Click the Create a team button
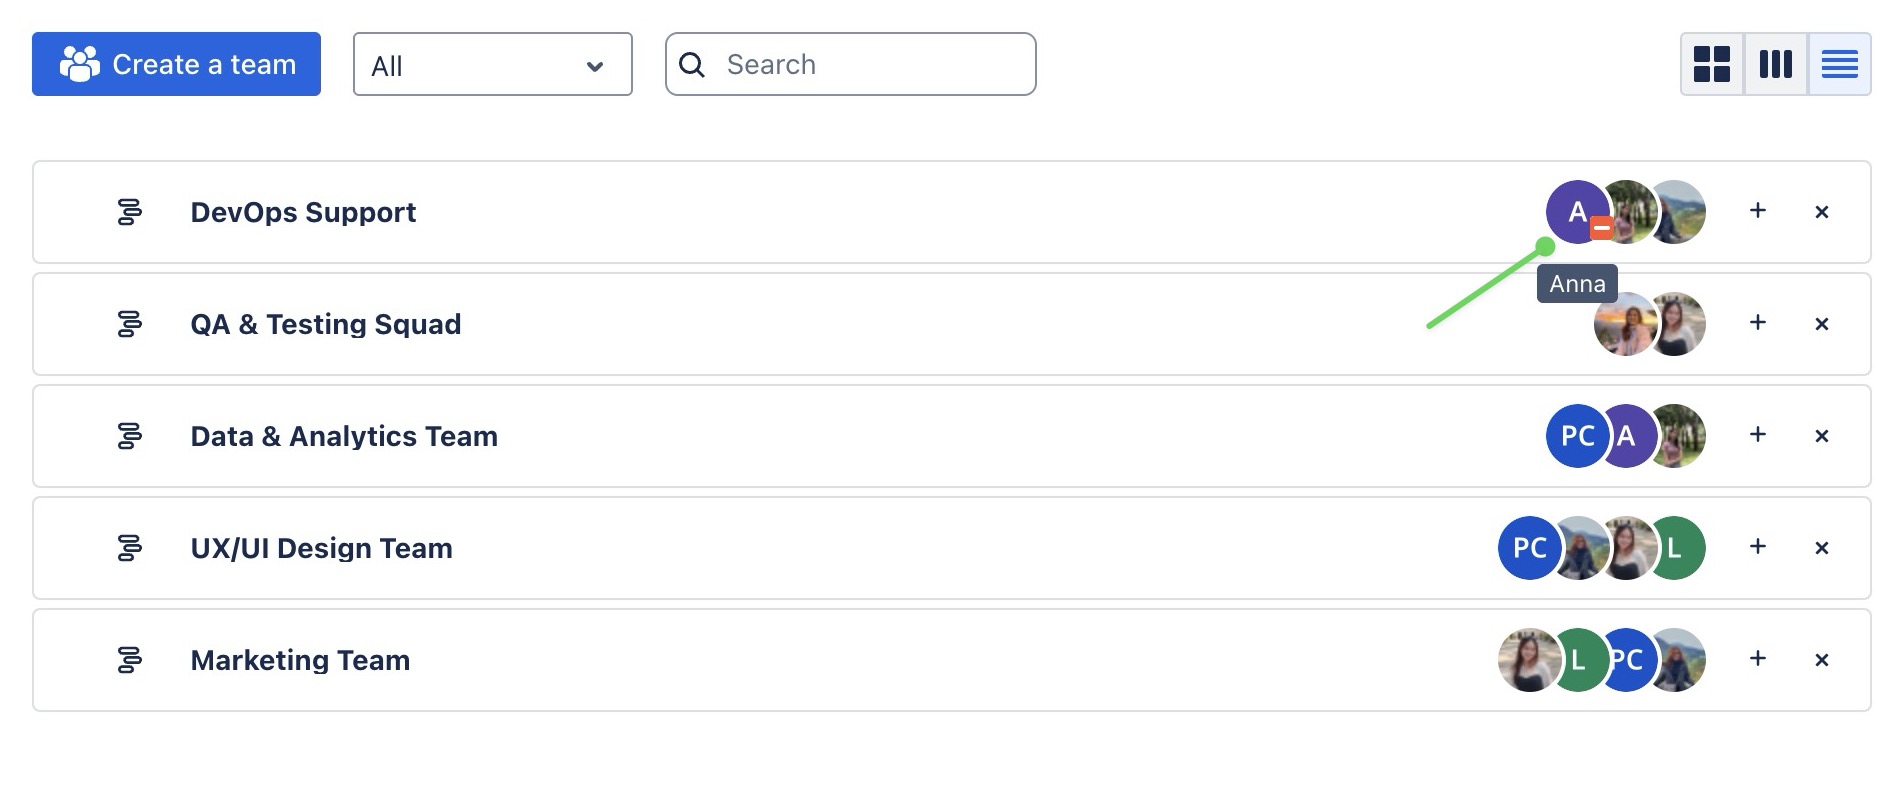Screen dimensions: 1904x806 click(176, 64)
